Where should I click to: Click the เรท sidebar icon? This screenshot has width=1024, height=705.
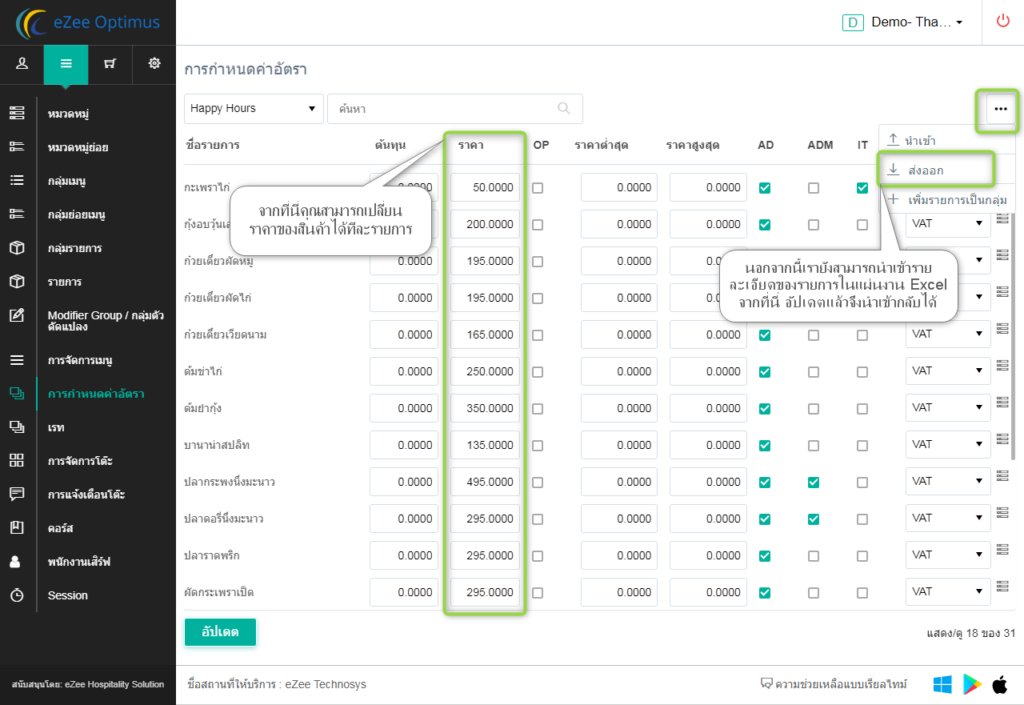[17, 427]
